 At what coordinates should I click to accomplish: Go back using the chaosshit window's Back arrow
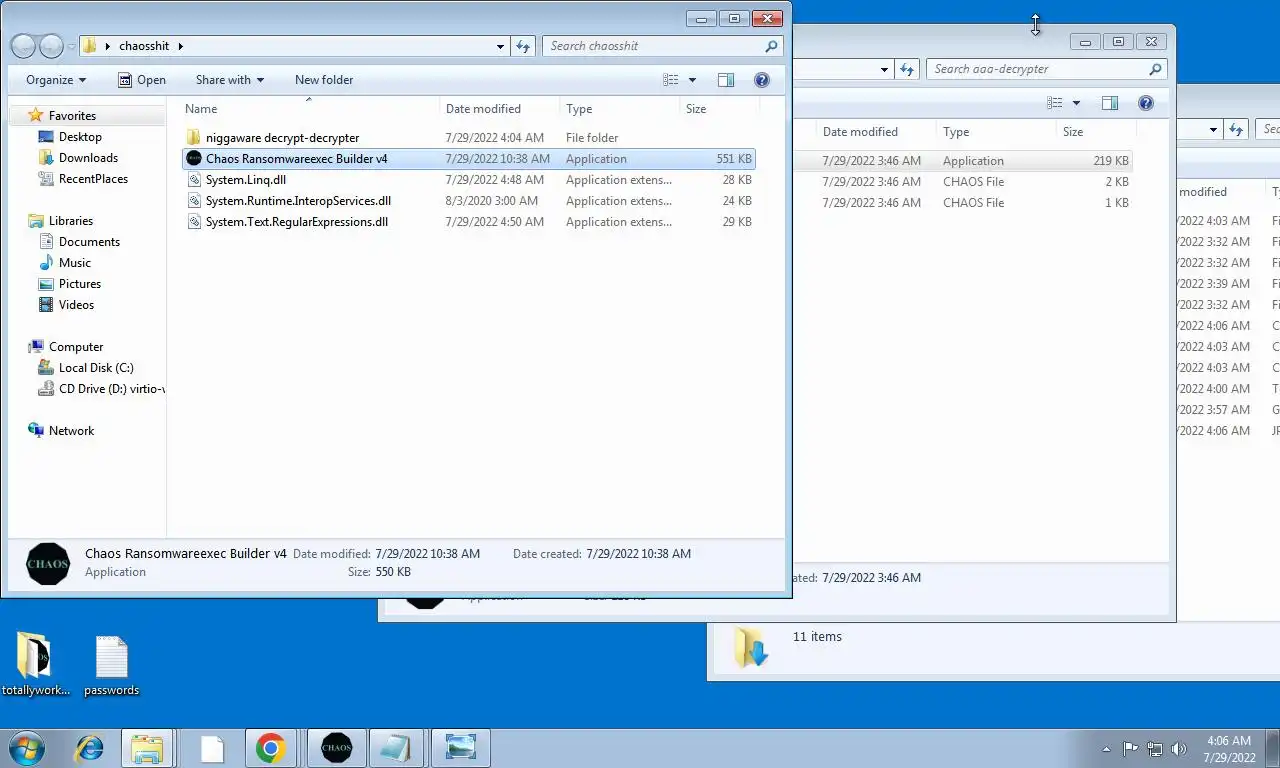click(x=24, y=46)
